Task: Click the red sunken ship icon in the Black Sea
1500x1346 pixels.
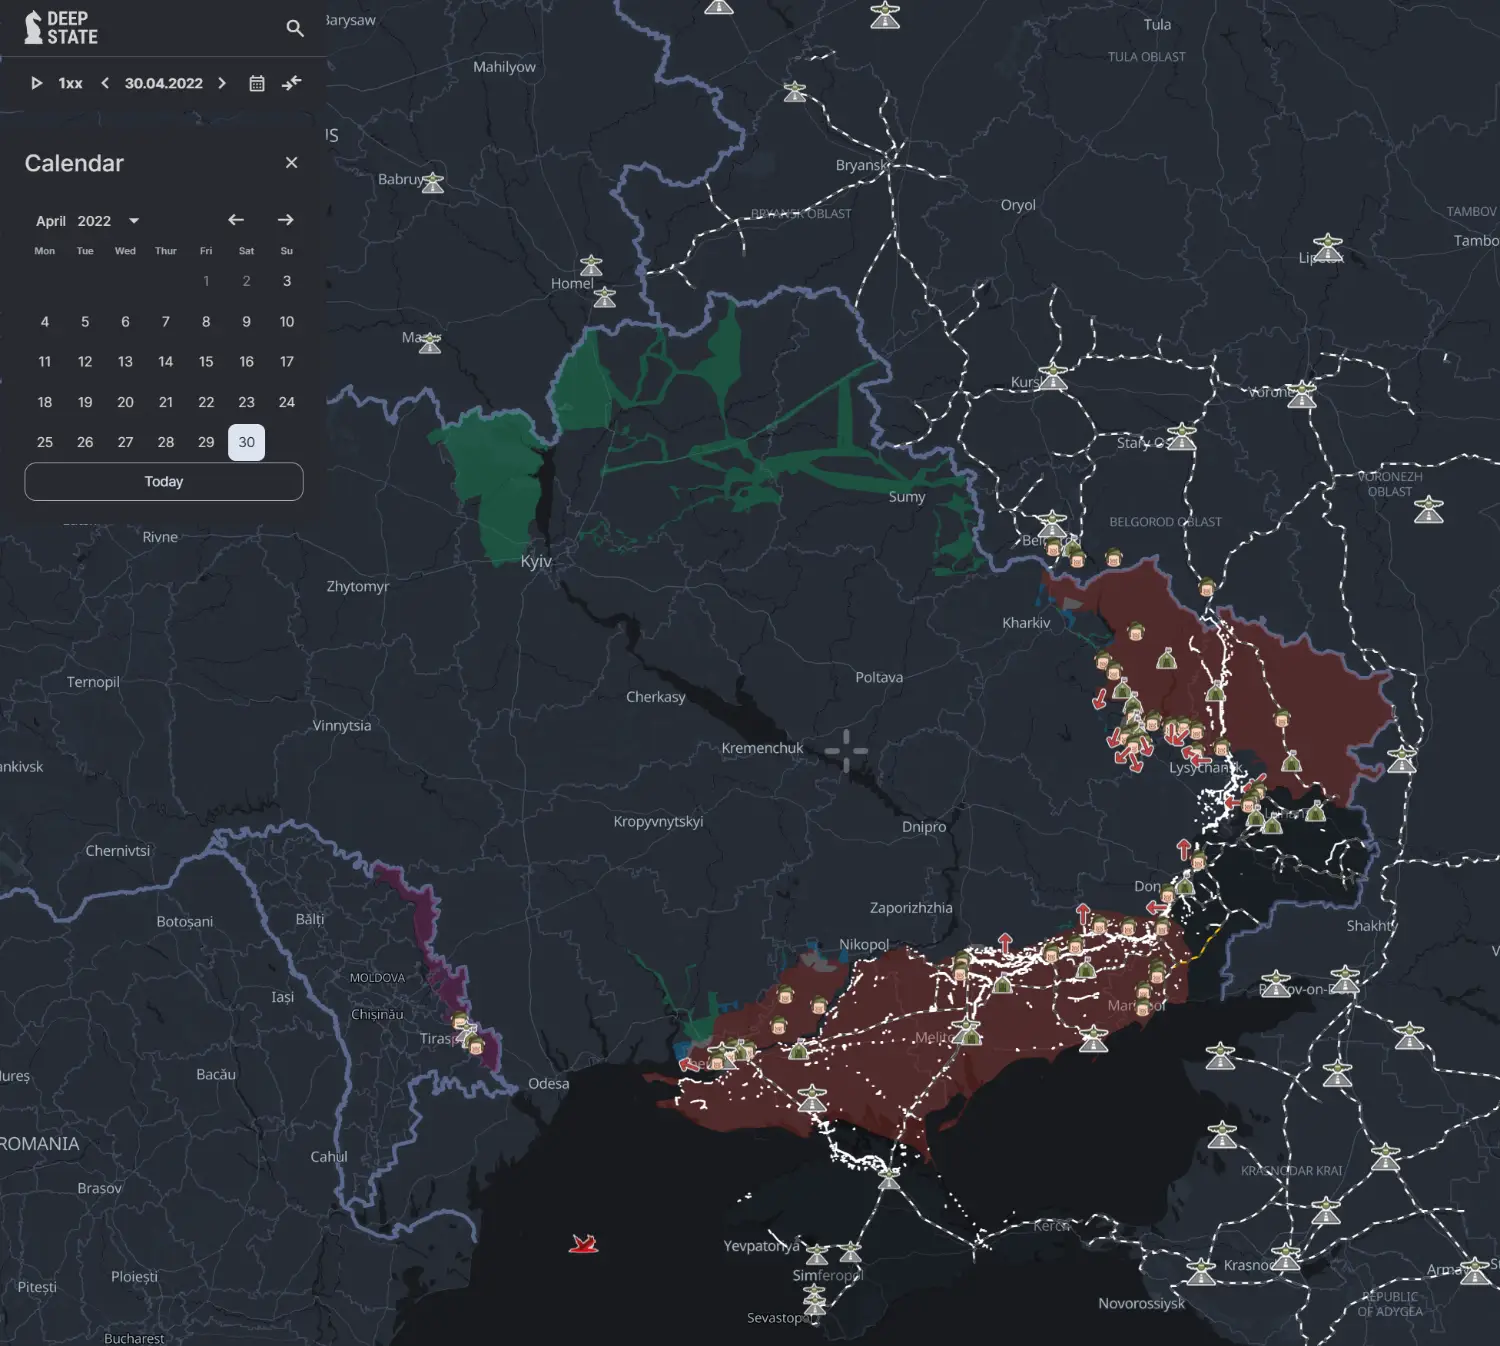Action: [583, 1244]
